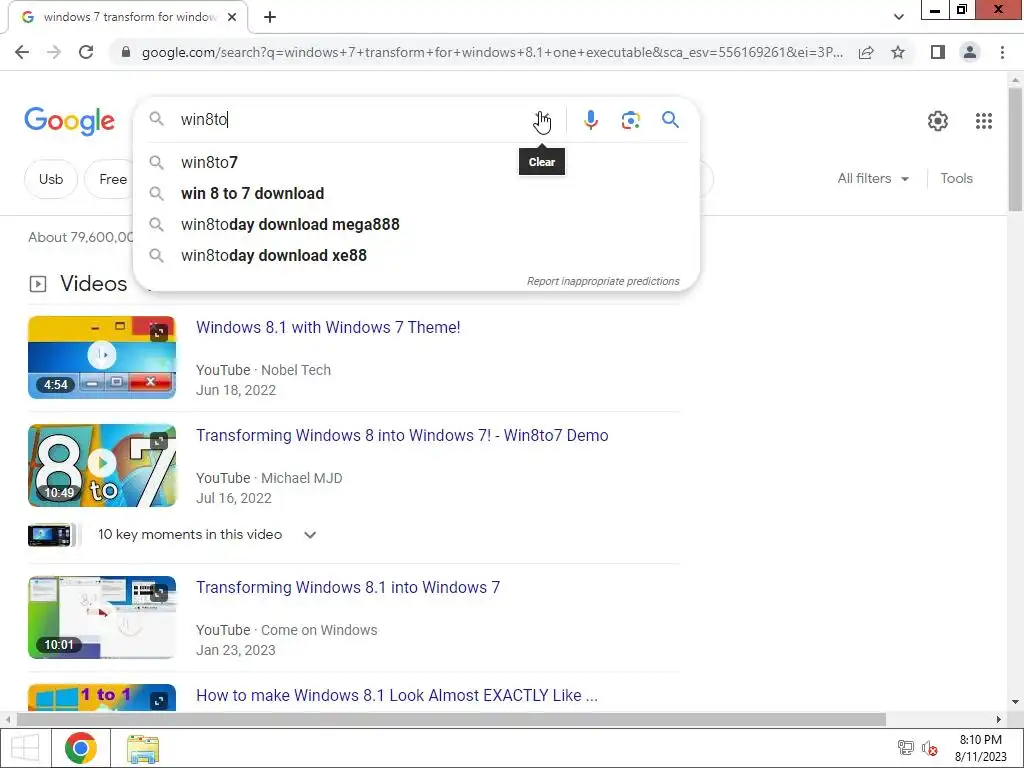Click the horizontal scroll right arrow

999,720
